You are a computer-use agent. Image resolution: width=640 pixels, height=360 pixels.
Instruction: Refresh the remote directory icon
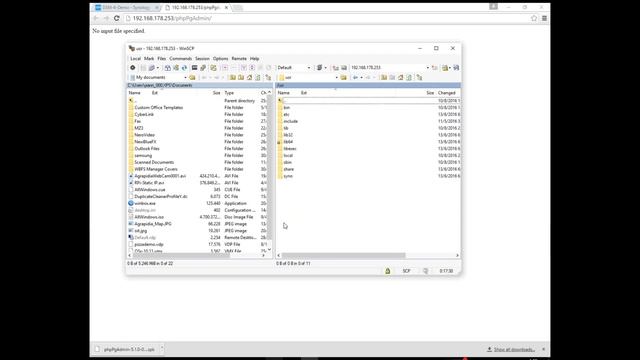pos(409,78)
